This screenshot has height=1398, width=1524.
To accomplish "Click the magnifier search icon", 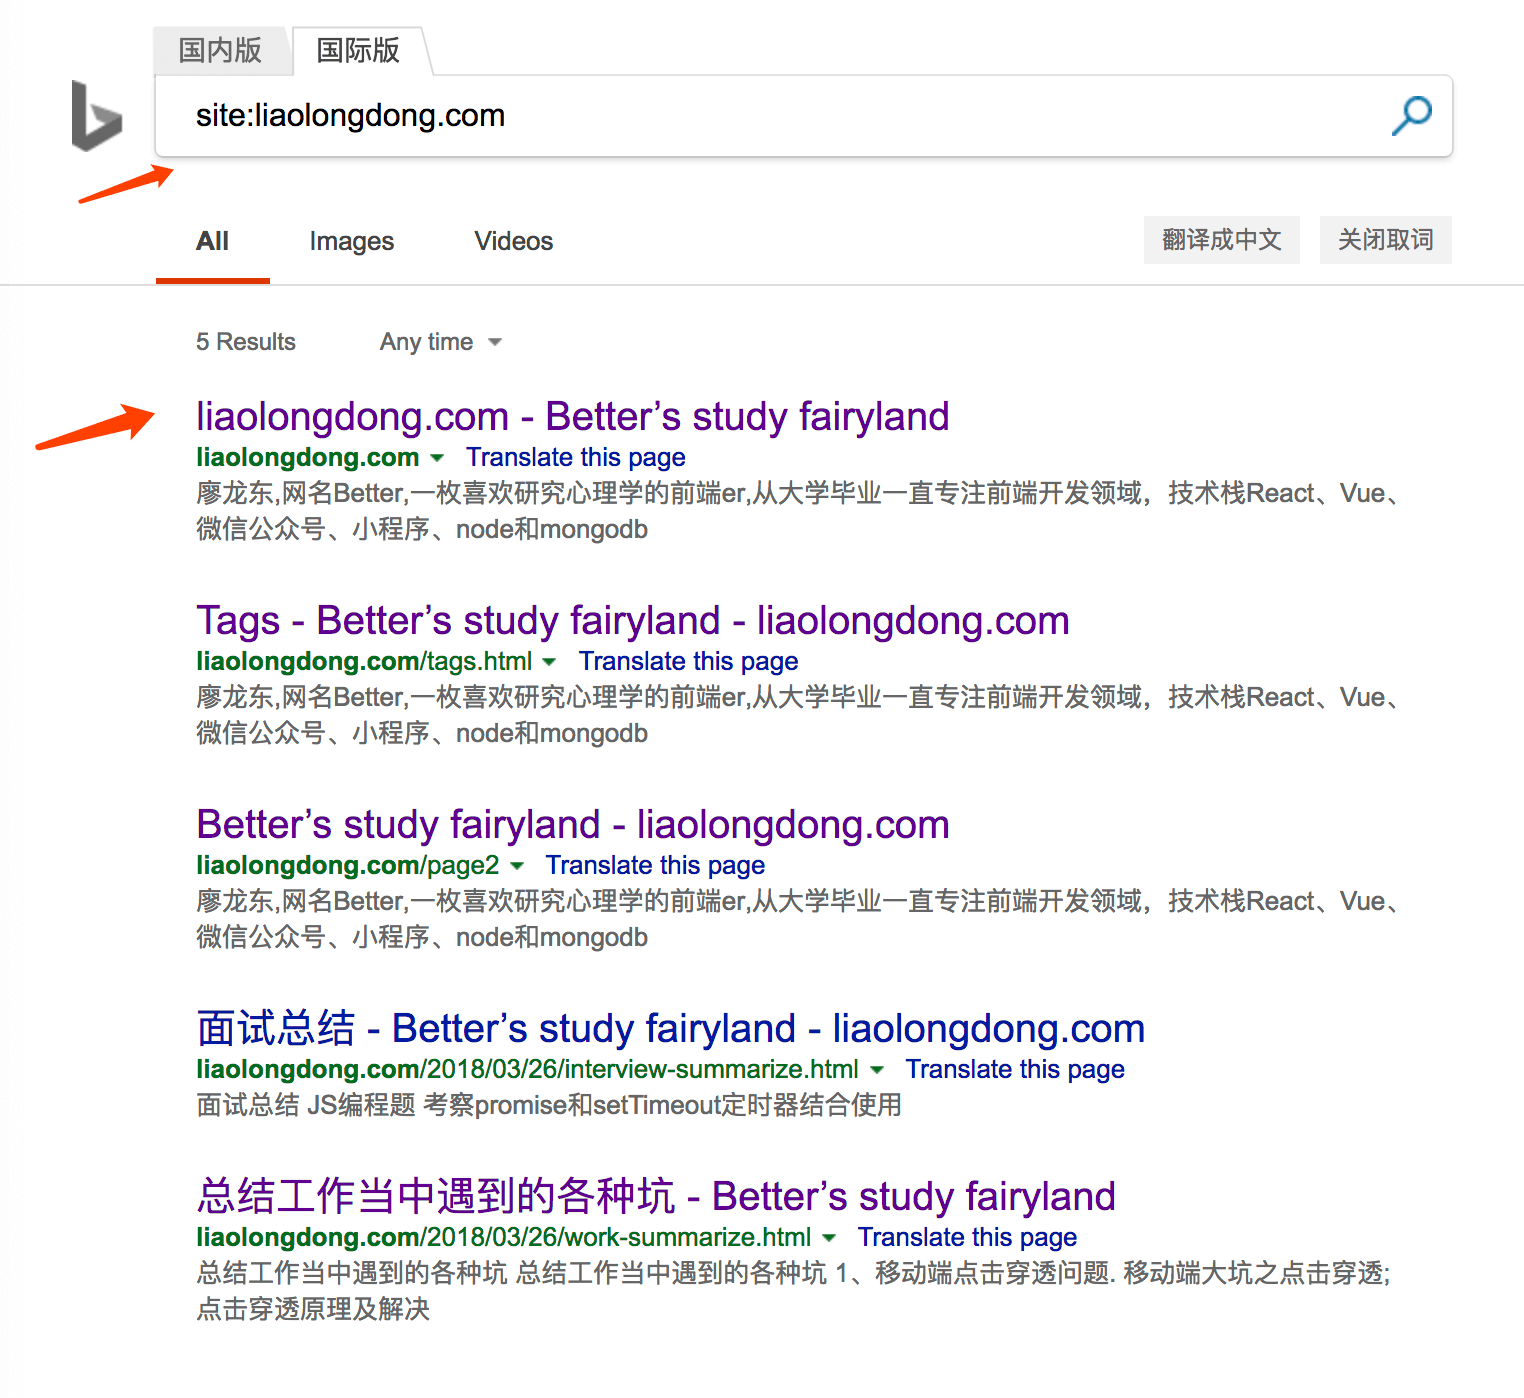I will 1412,116.
